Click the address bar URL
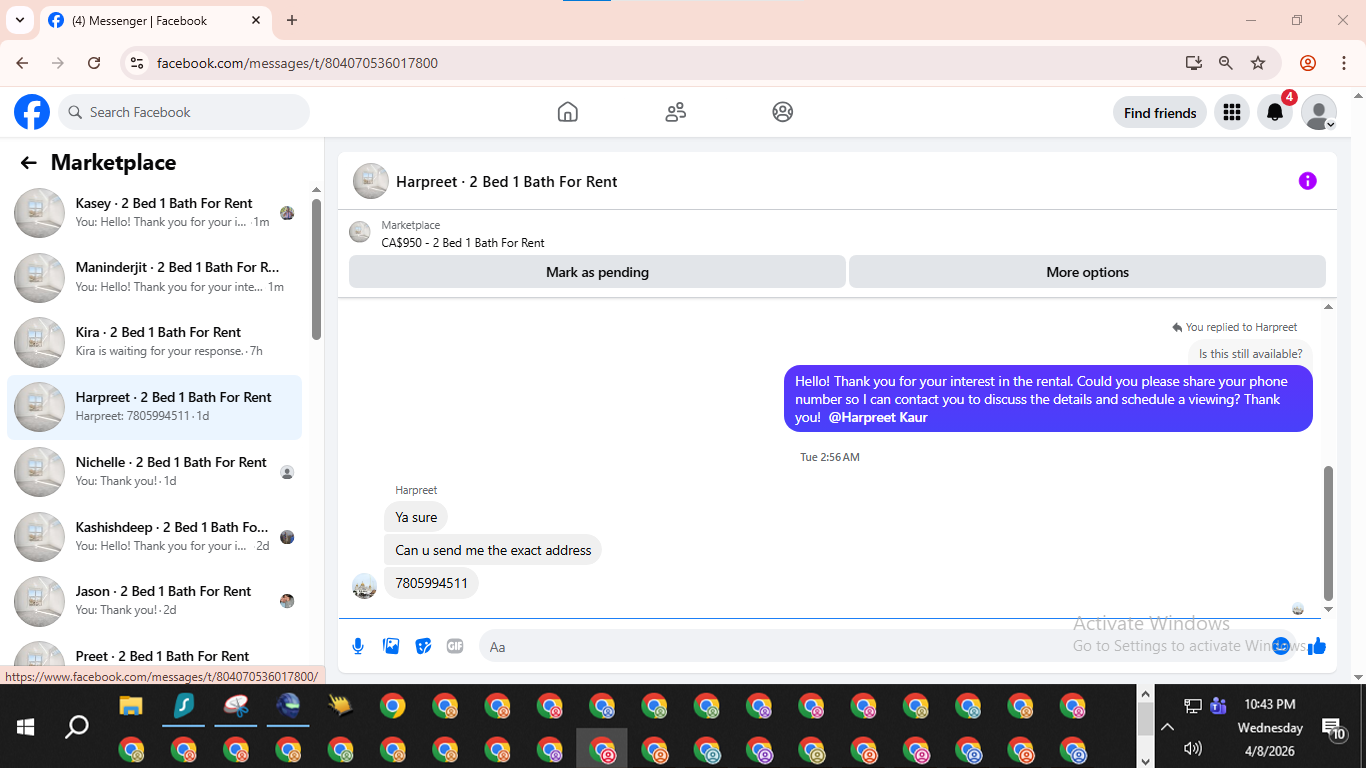1366x768 pixels. pyautogui.click(x=297, y=63)
